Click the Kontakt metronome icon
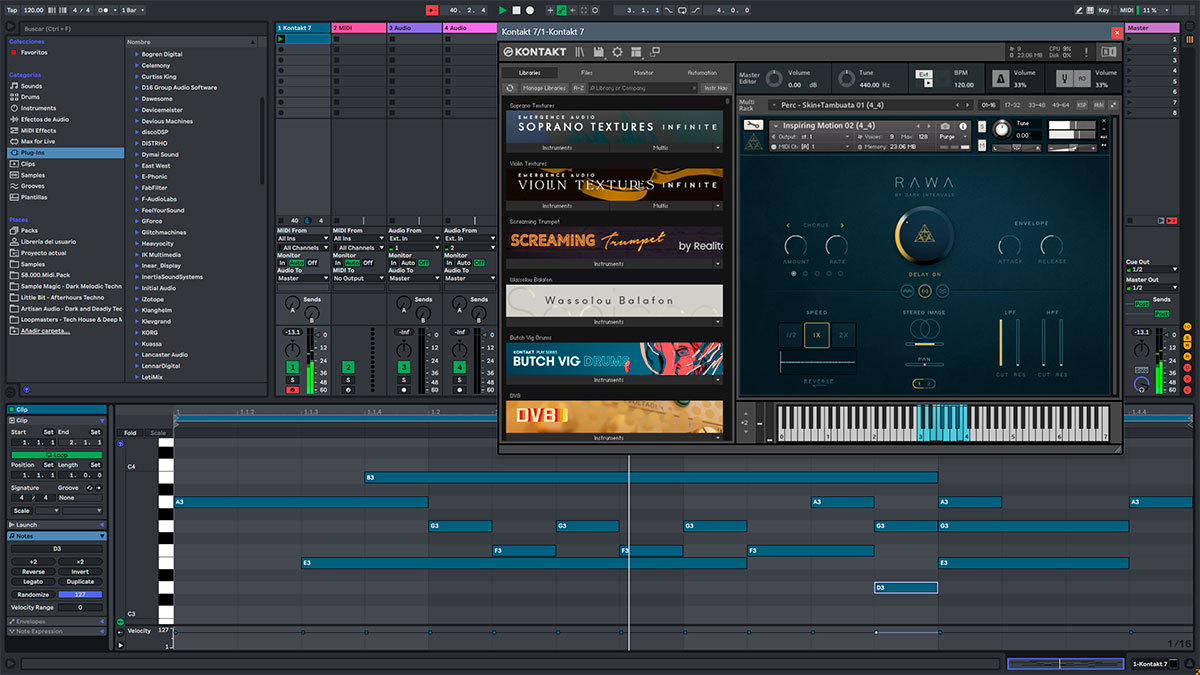The image size is (1200, 675). [1000, 78]
